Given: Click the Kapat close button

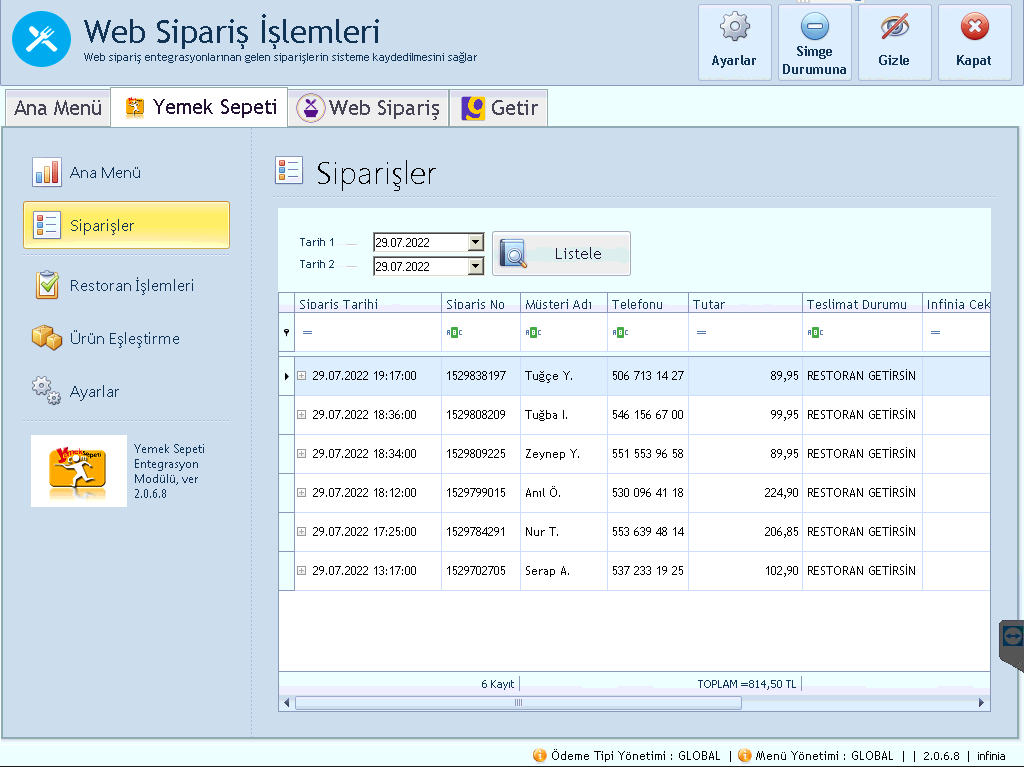Looking at the screenshot, I should [974, 42].
